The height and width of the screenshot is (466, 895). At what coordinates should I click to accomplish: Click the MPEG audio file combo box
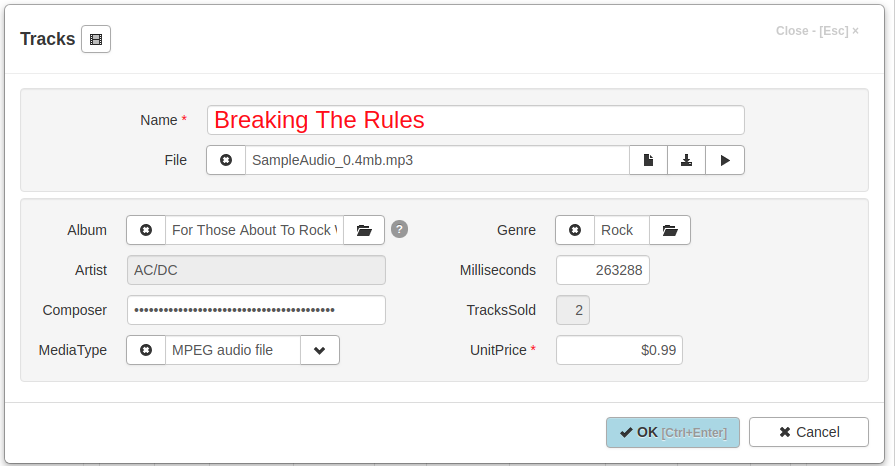coord(233,350)
